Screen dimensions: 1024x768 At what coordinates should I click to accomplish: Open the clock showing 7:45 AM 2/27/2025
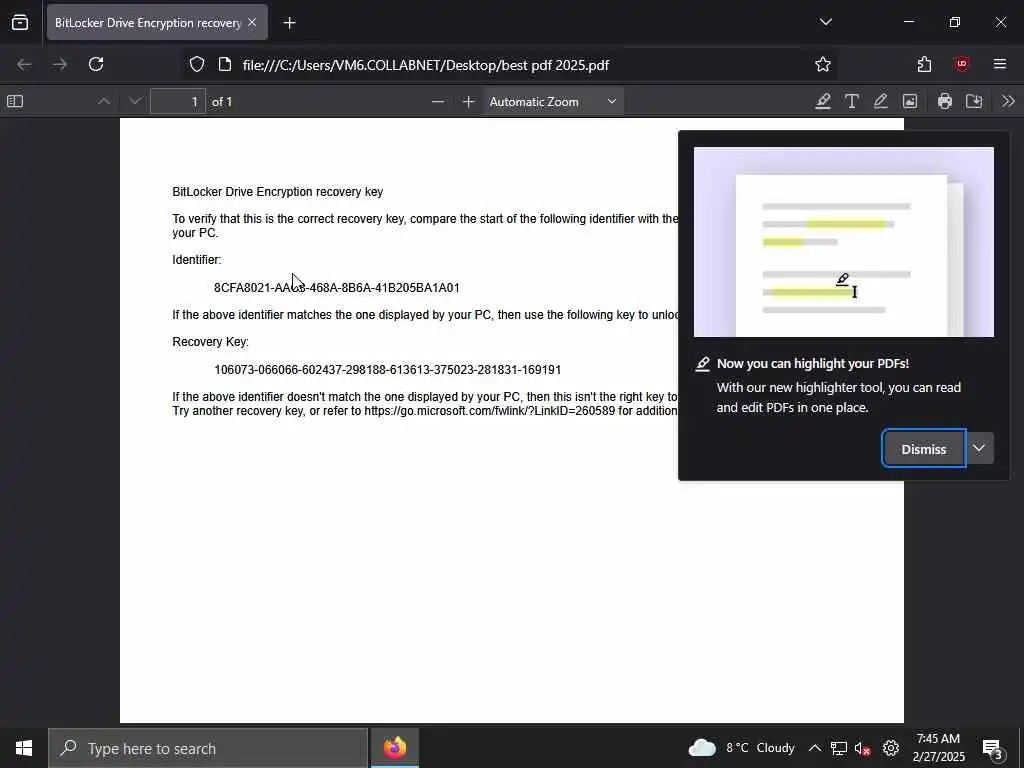(938, 748)
